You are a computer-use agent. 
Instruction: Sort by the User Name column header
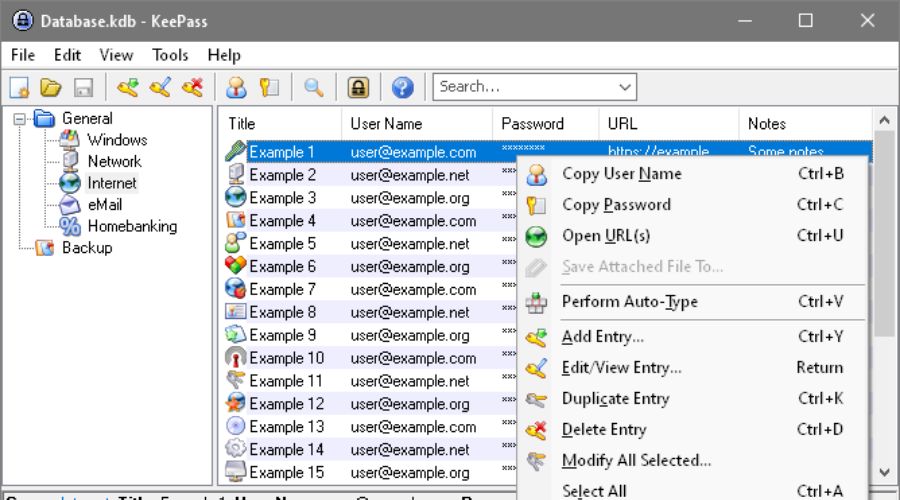(417, 124)
